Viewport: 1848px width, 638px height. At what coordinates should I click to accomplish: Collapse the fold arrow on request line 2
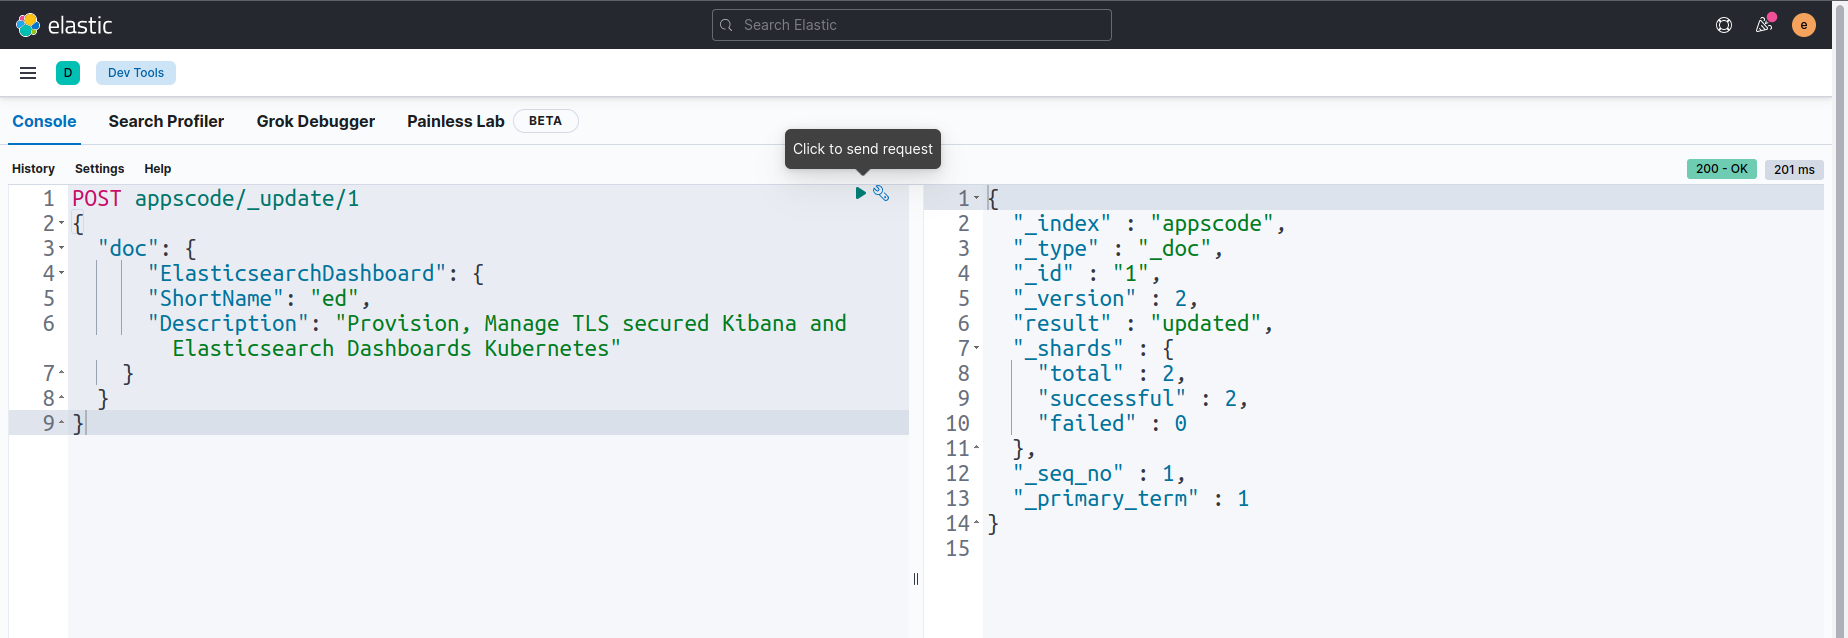point(62,224)
